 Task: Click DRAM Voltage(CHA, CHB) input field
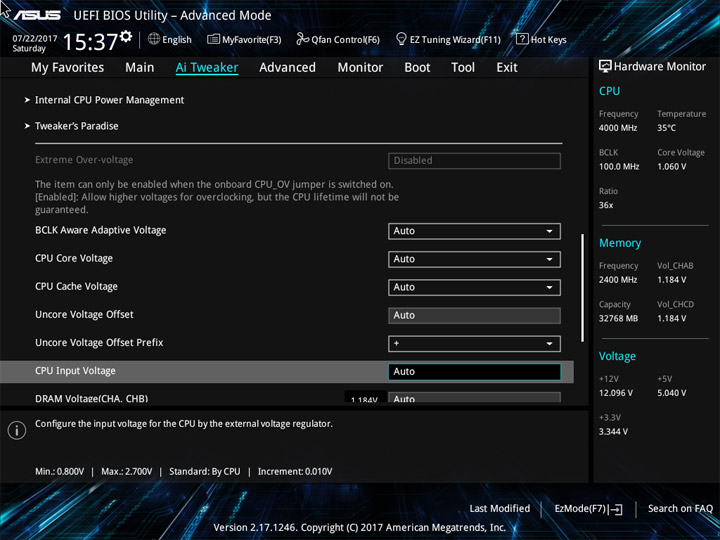pos(474,397)
